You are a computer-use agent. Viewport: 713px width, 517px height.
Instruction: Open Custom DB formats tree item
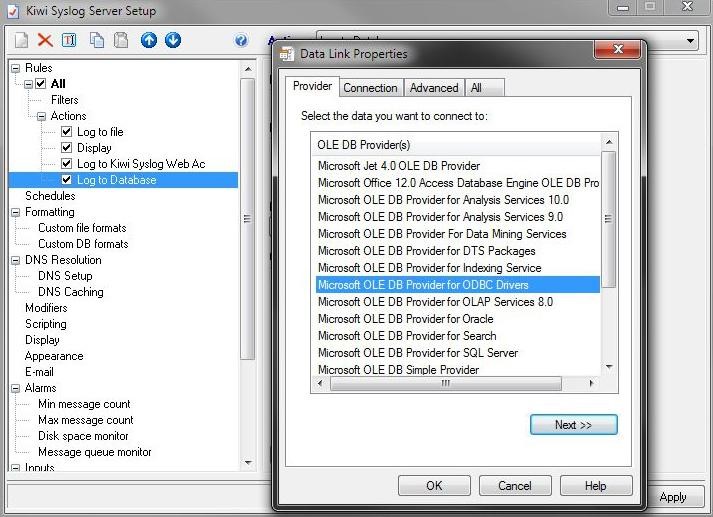click(83, 244)
